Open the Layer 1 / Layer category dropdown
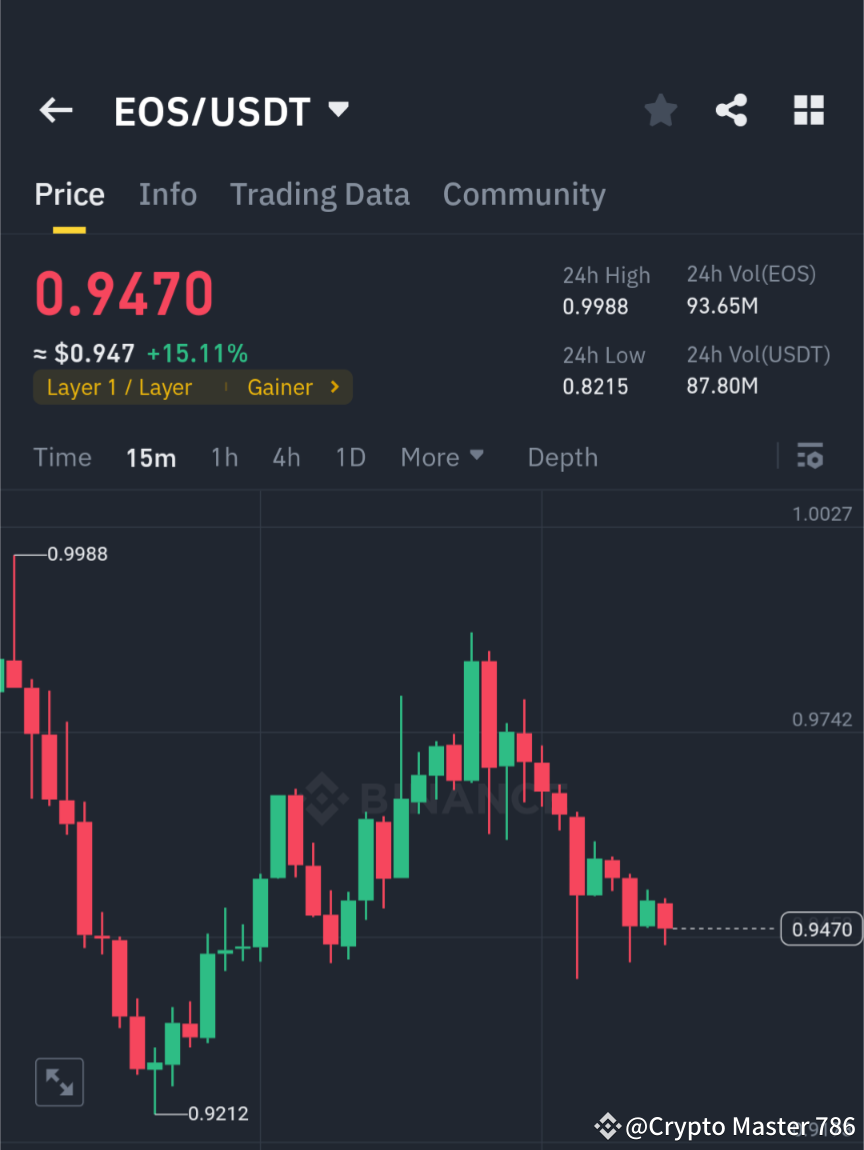This screenshot has height=1150, width=864. click(118, 387)
